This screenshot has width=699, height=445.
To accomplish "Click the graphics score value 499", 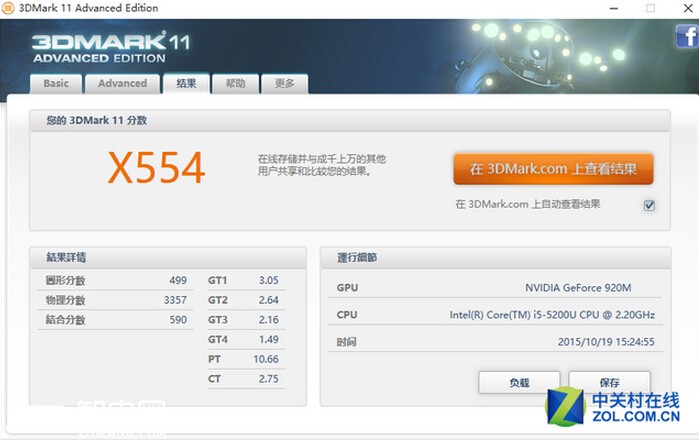I will point(178,280).
